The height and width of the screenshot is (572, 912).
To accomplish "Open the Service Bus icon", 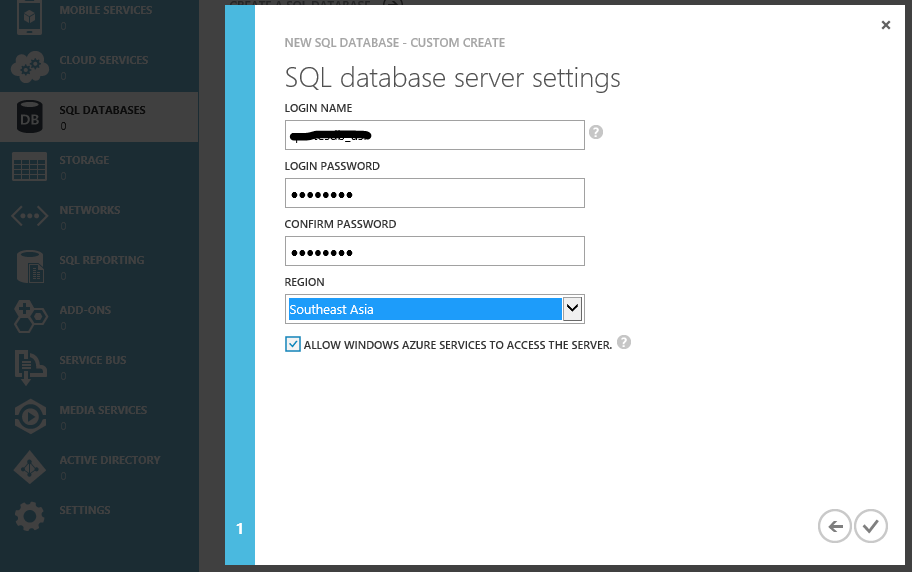I will point(30,367).
